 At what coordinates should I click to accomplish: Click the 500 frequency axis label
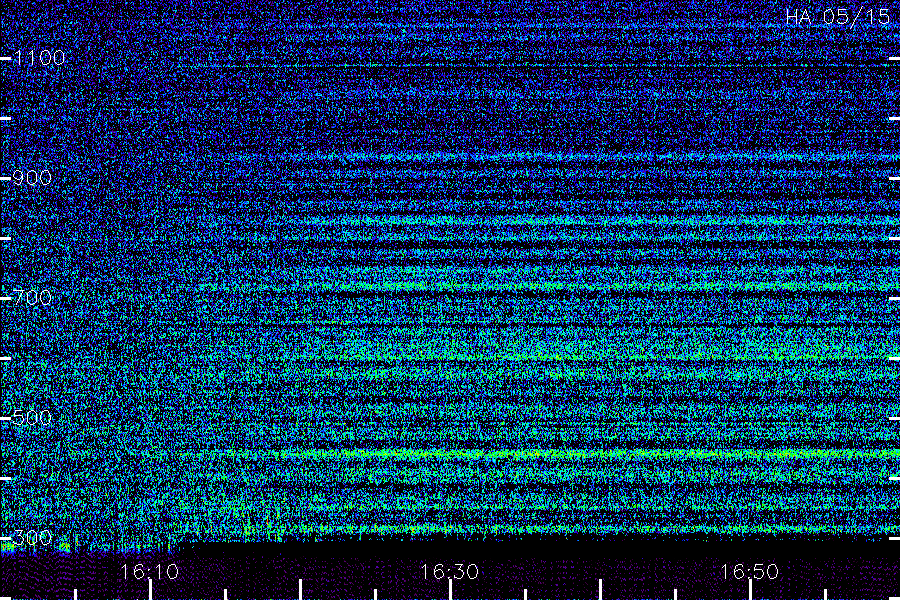click(x=32, y=417)
